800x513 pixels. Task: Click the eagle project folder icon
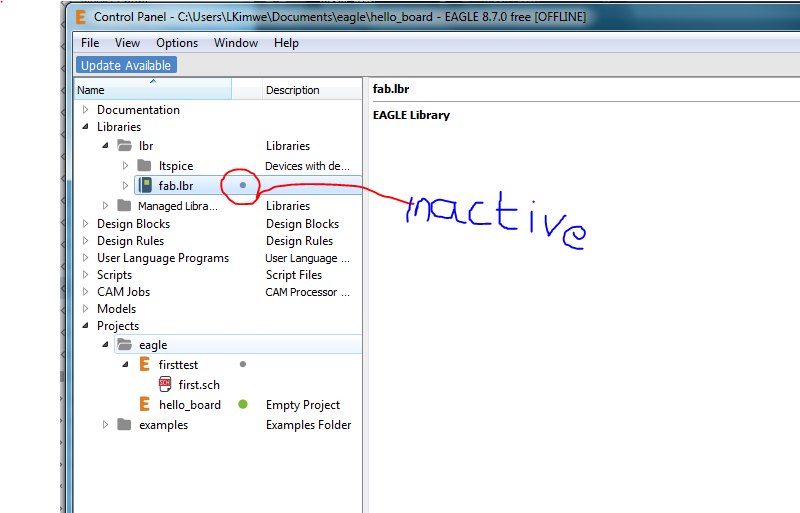pyautogui.click(x=124, y=345)
